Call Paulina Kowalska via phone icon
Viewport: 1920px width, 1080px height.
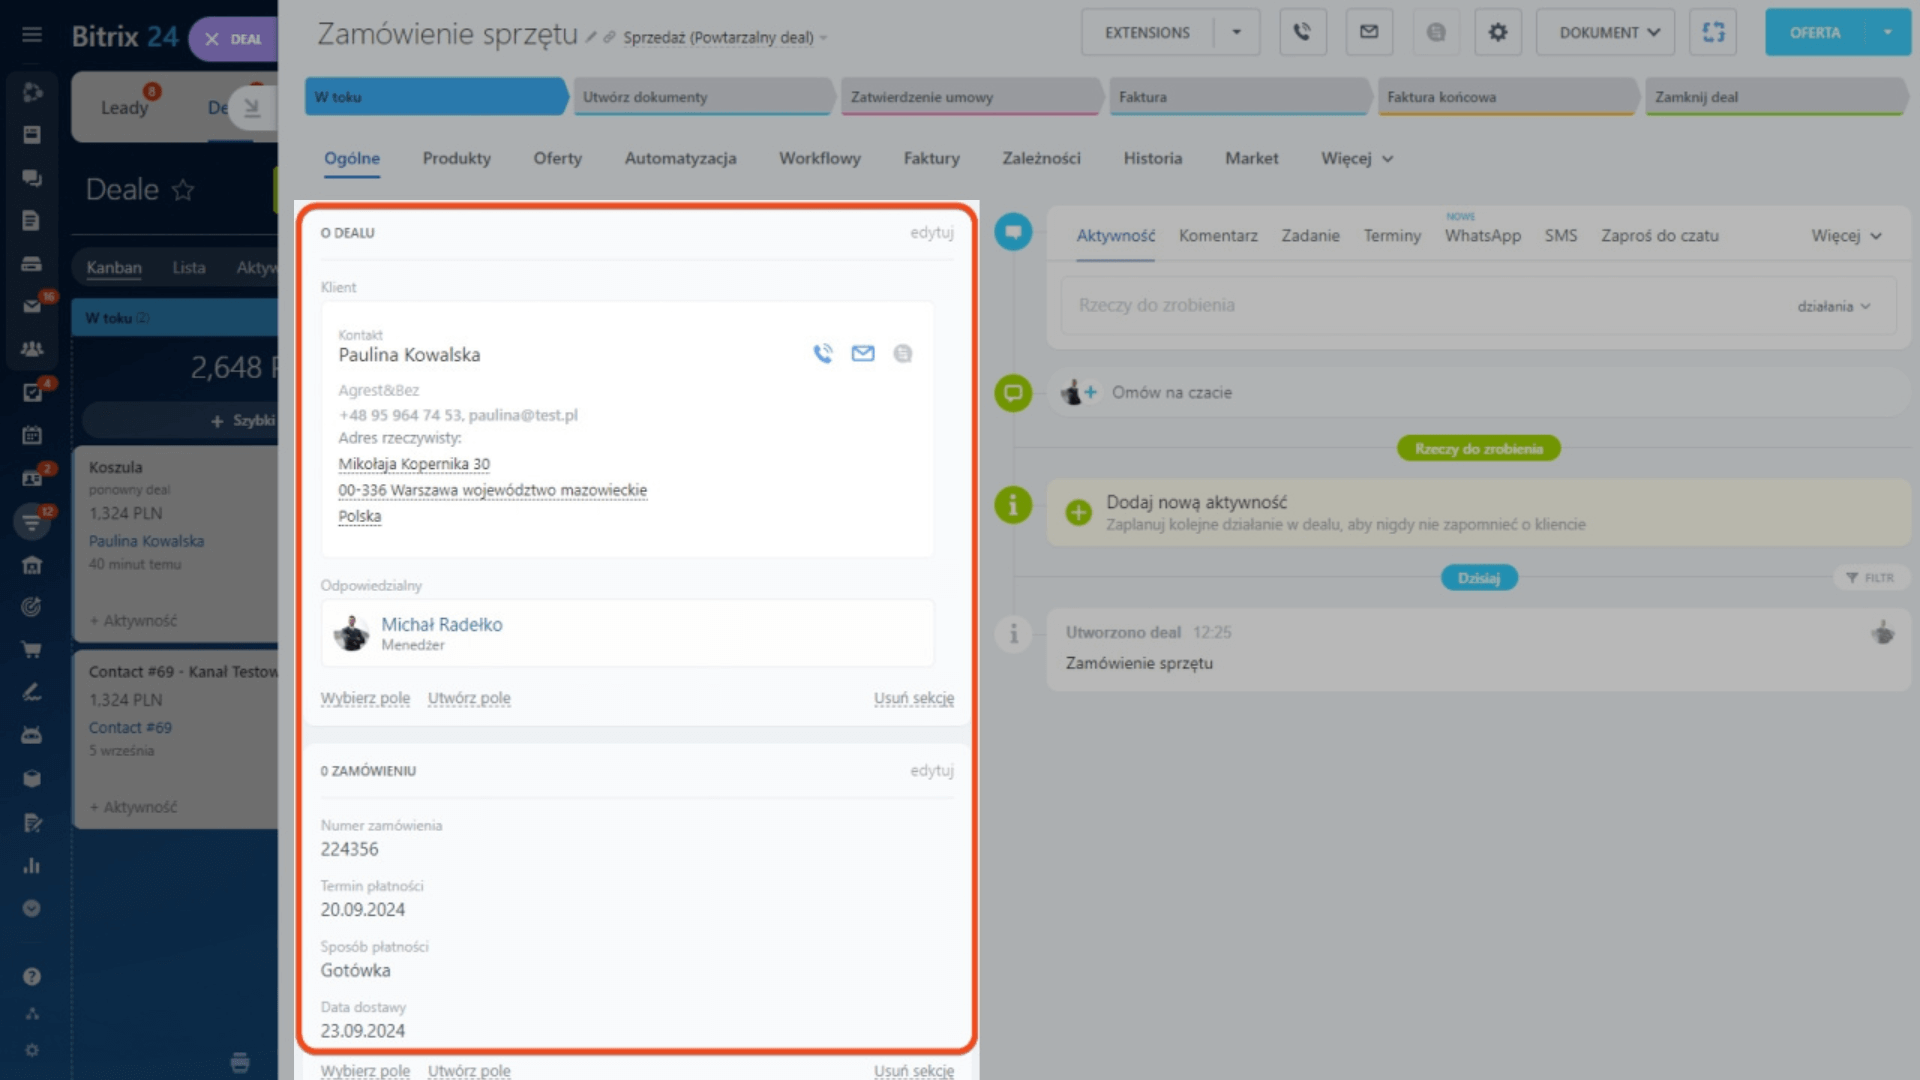tap(822, 354)
